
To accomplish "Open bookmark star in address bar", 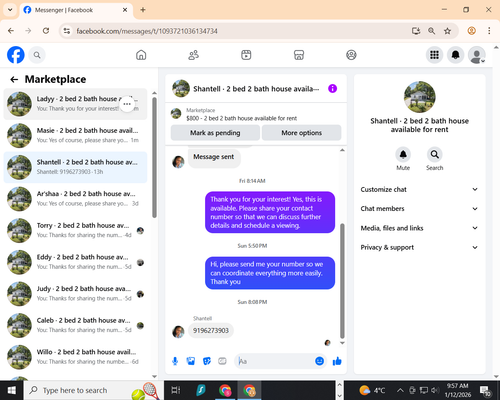I will click(x=447, y=31).
